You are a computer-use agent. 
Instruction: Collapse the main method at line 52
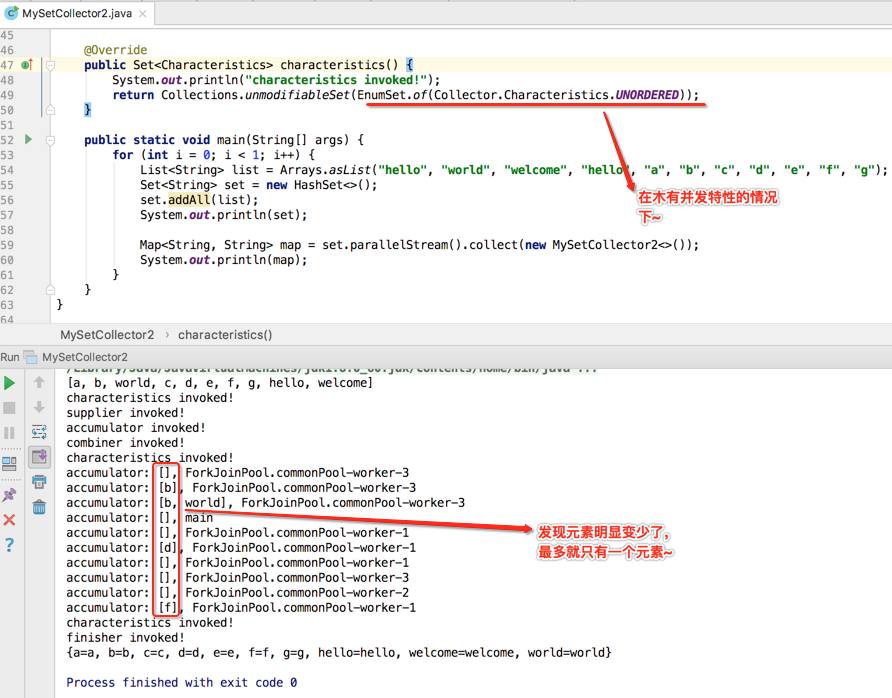(50, 140)
